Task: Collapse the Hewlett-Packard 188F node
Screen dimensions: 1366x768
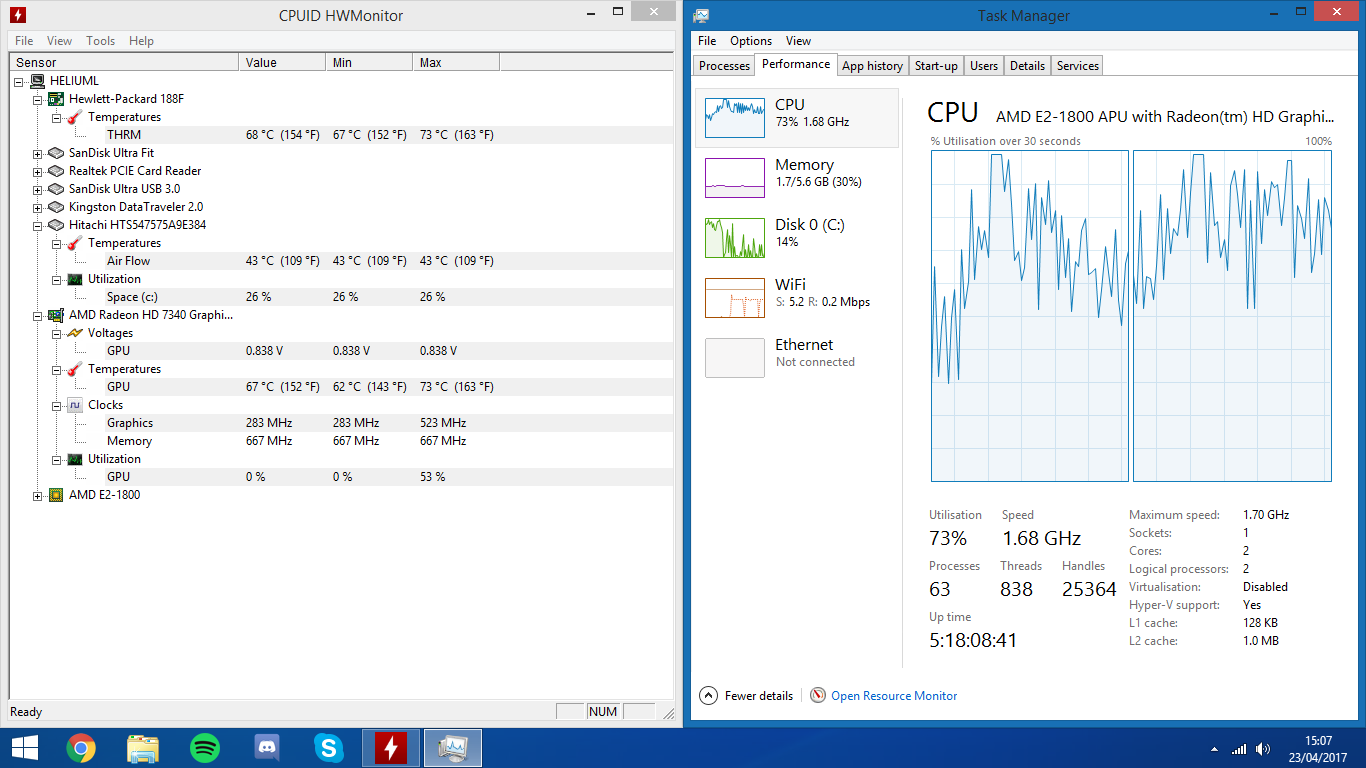Action: coord(38,99)
